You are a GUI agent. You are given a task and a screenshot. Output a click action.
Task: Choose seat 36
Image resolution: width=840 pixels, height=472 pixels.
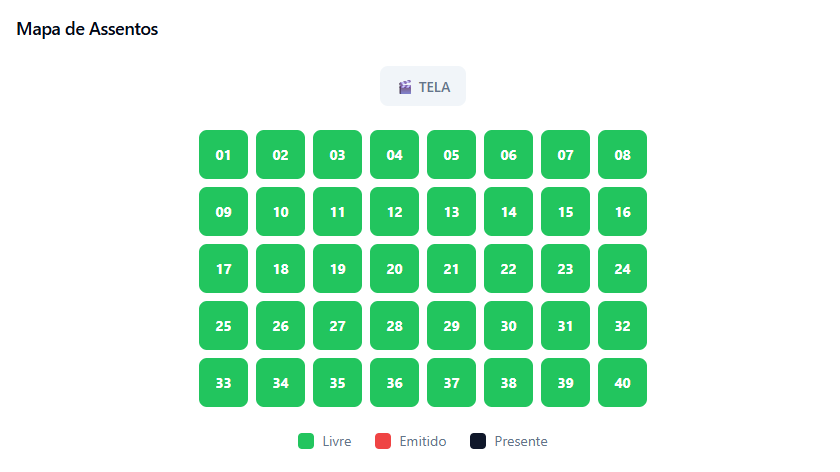(394, 383)
